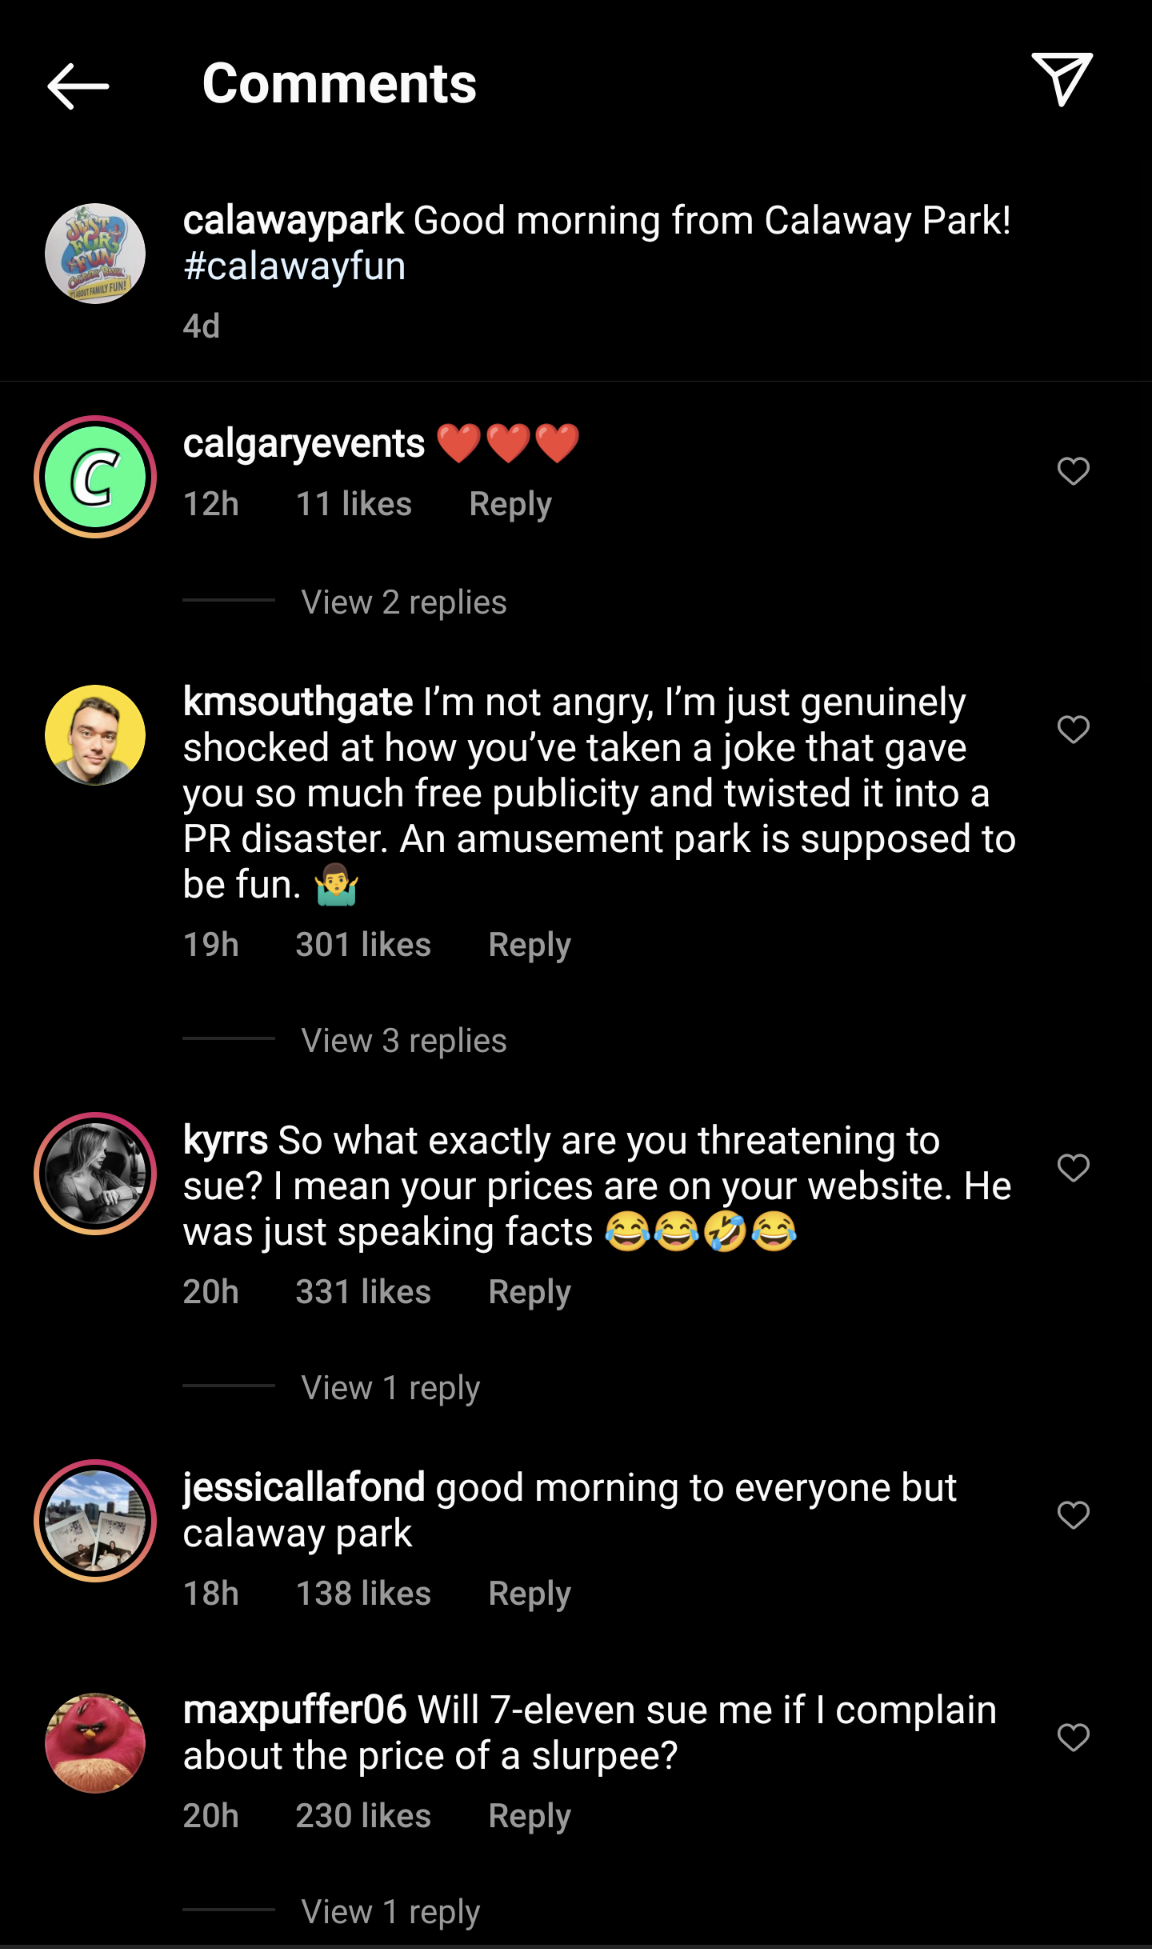The width and height of the screenshot is (1152, 1949).
Task: Heart maxpuffer06's slurpee comment
Action: pyautogui.click(x=1073, y=1737)
